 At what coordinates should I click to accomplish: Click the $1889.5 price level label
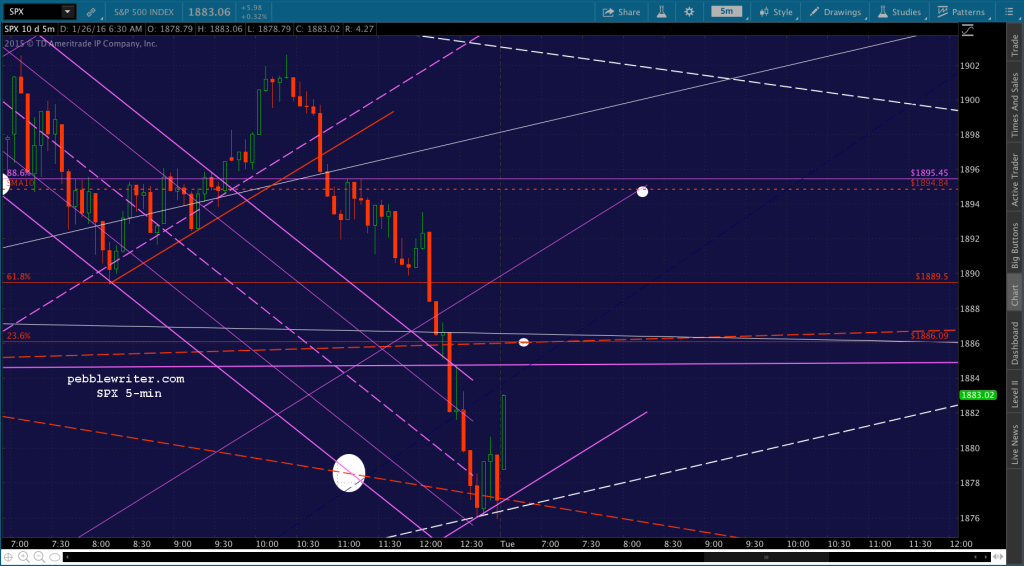(931, 277)
